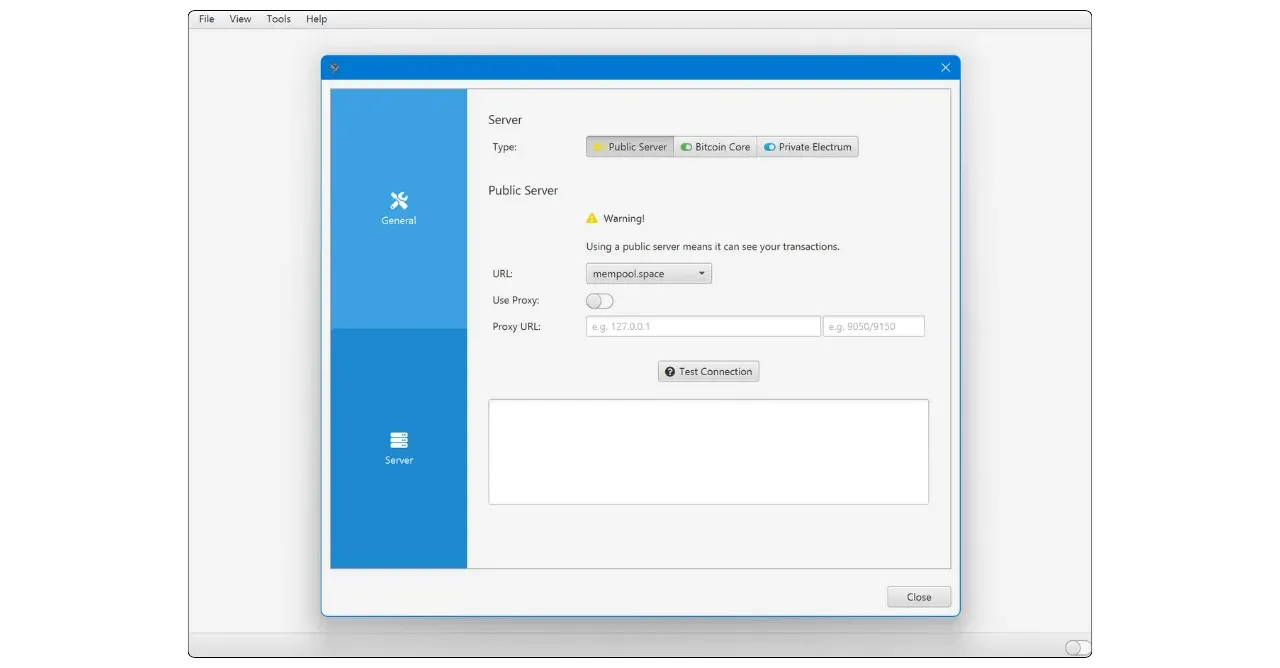Switch server type to Bitcoin Core
This screenshot has width=1280, height=668.
pyautogui.click(x=715, y=147)
